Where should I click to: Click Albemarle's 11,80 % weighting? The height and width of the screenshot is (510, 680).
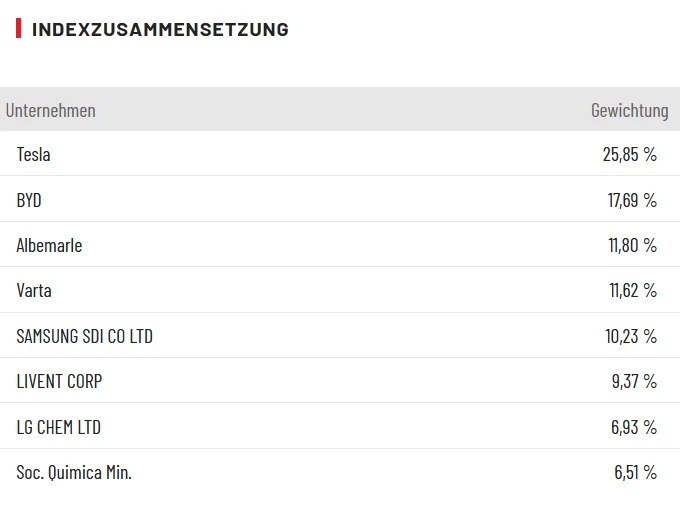[x=632, y=245]
